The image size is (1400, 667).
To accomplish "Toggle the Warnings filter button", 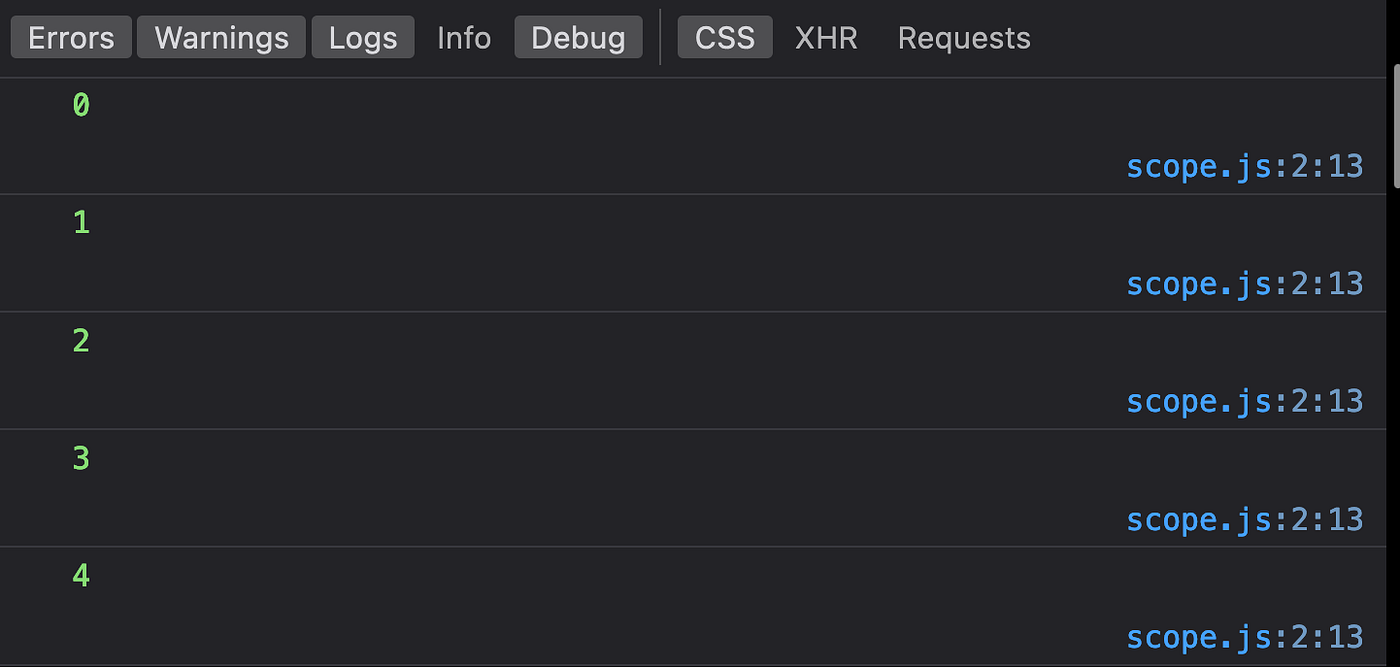I will pos(221,38).
